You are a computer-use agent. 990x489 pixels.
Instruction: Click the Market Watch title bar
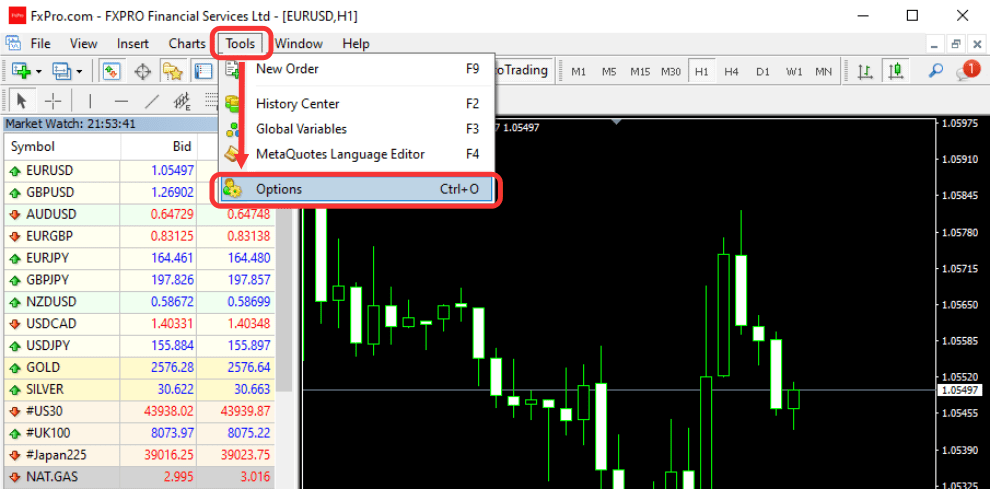[111, 124]
